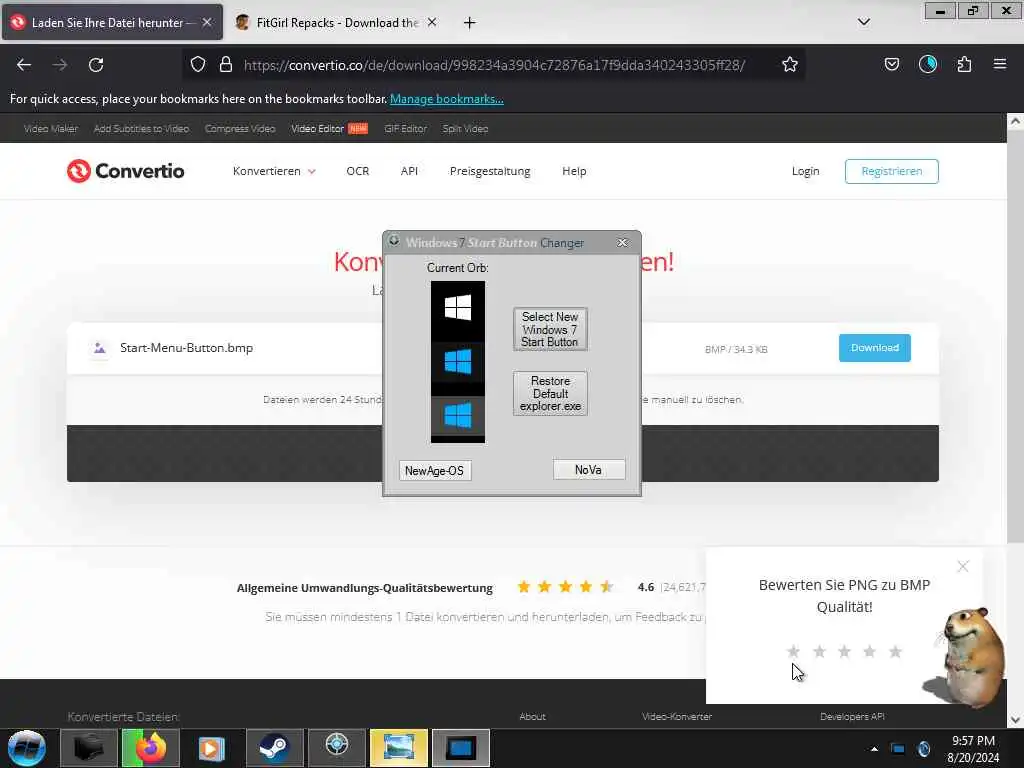Rate five stars in rating popup

pos(895,651)
